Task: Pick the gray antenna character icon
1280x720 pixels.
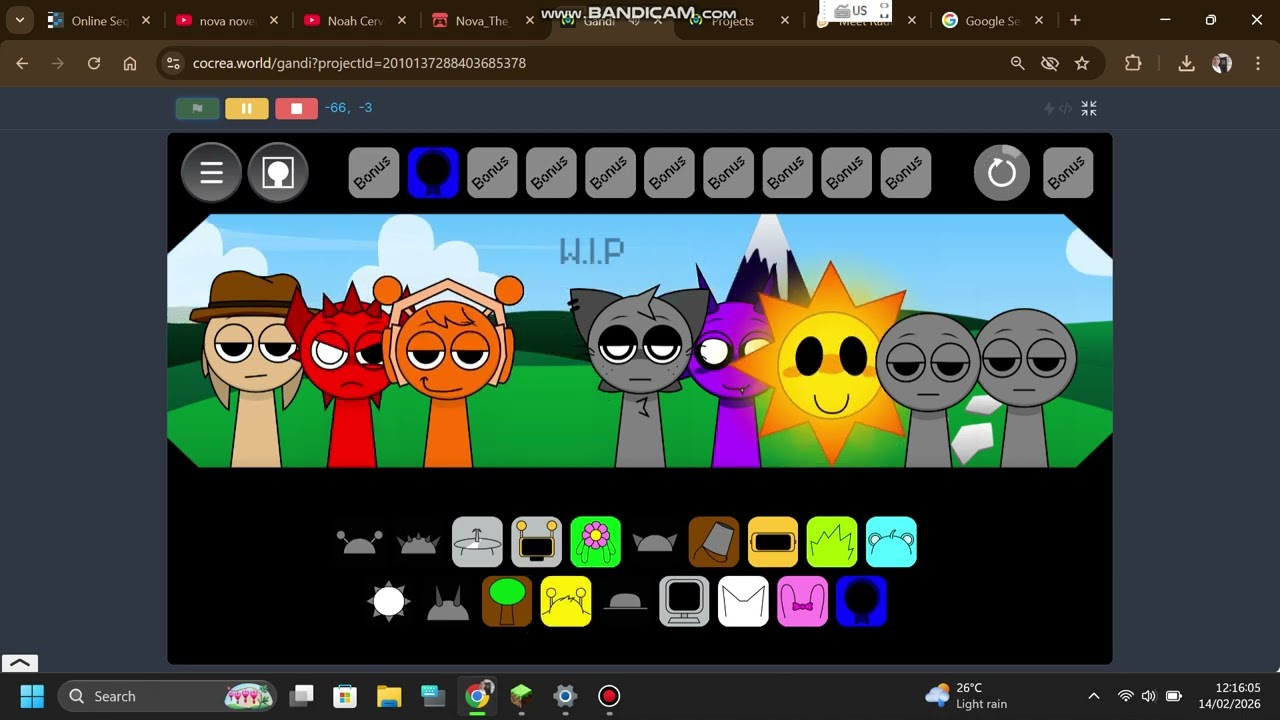Action: pyautogui.click(x=359, y=543)
